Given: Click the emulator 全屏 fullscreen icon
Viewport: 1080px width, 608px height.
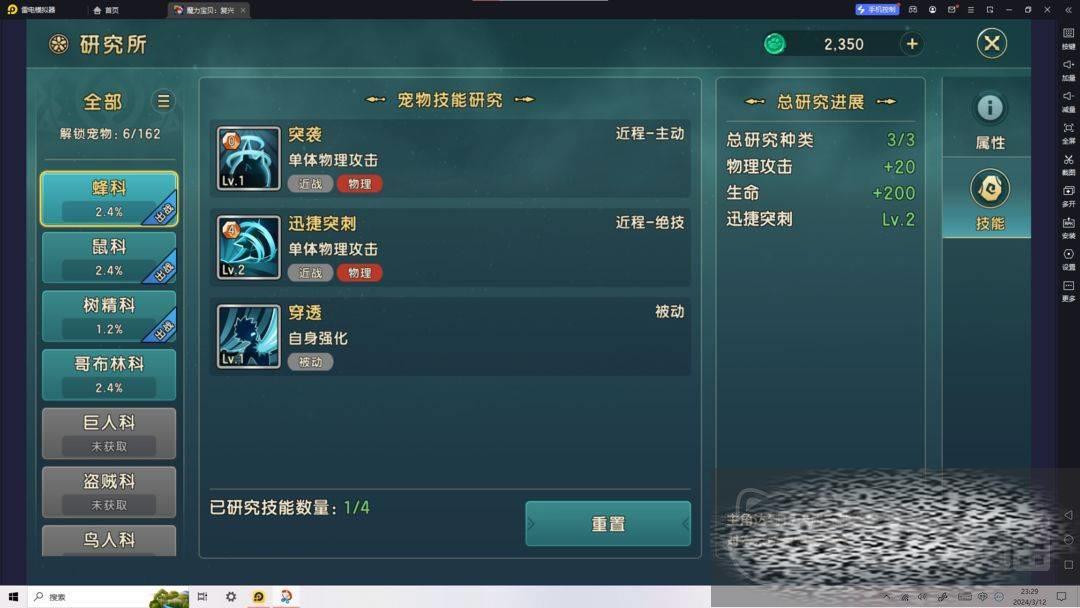Looking at the screenshot, I should pyautogui.click(x=1068, y=132).
